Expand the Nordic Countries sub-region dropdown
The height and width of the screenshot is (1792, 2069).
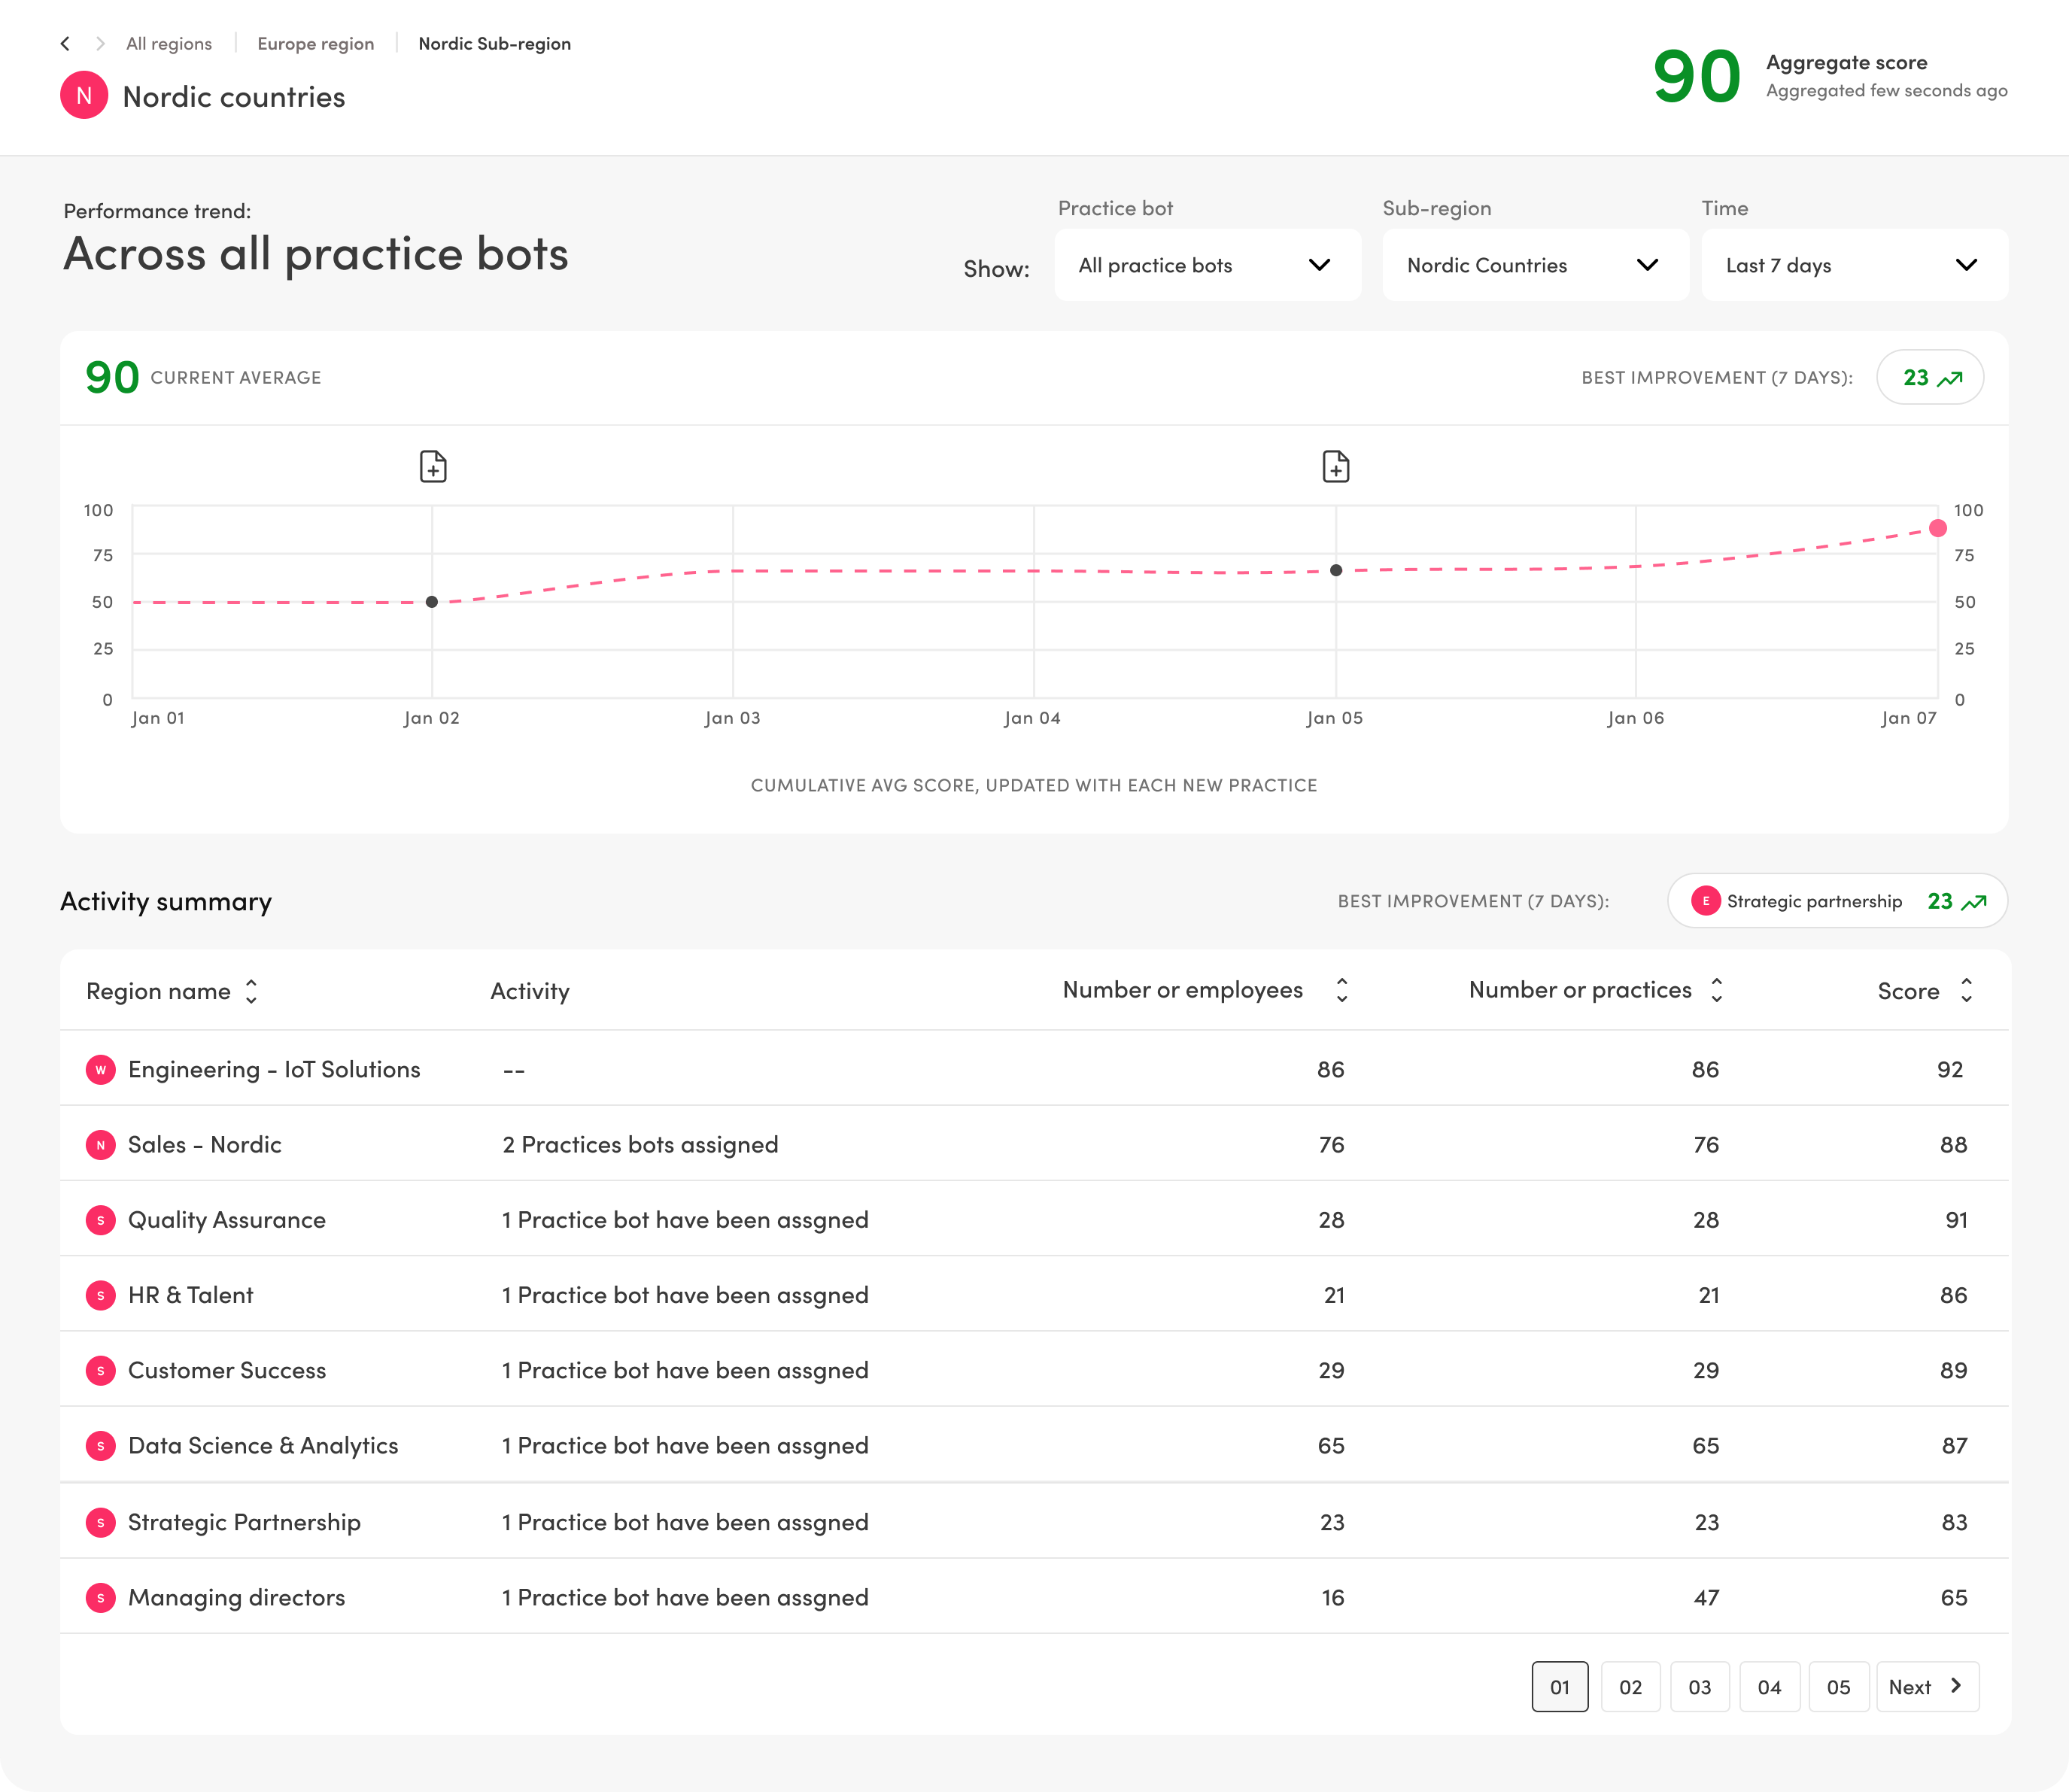1535,265
